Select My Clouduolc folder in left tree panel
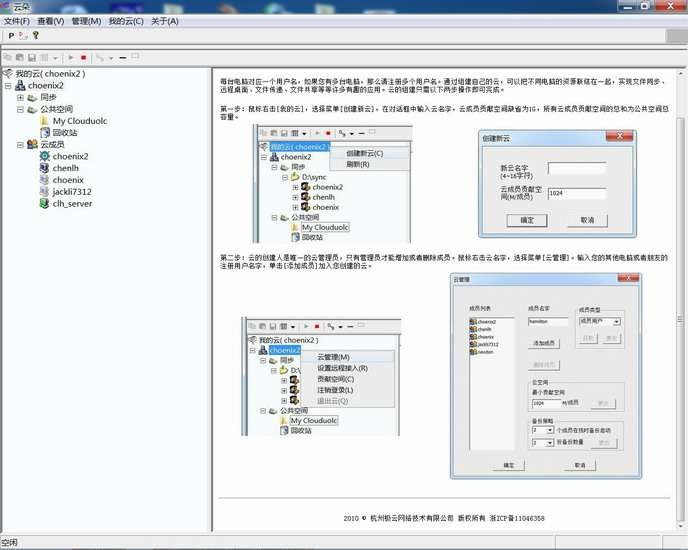Viewport: 688px width, 550px height. 79,121
